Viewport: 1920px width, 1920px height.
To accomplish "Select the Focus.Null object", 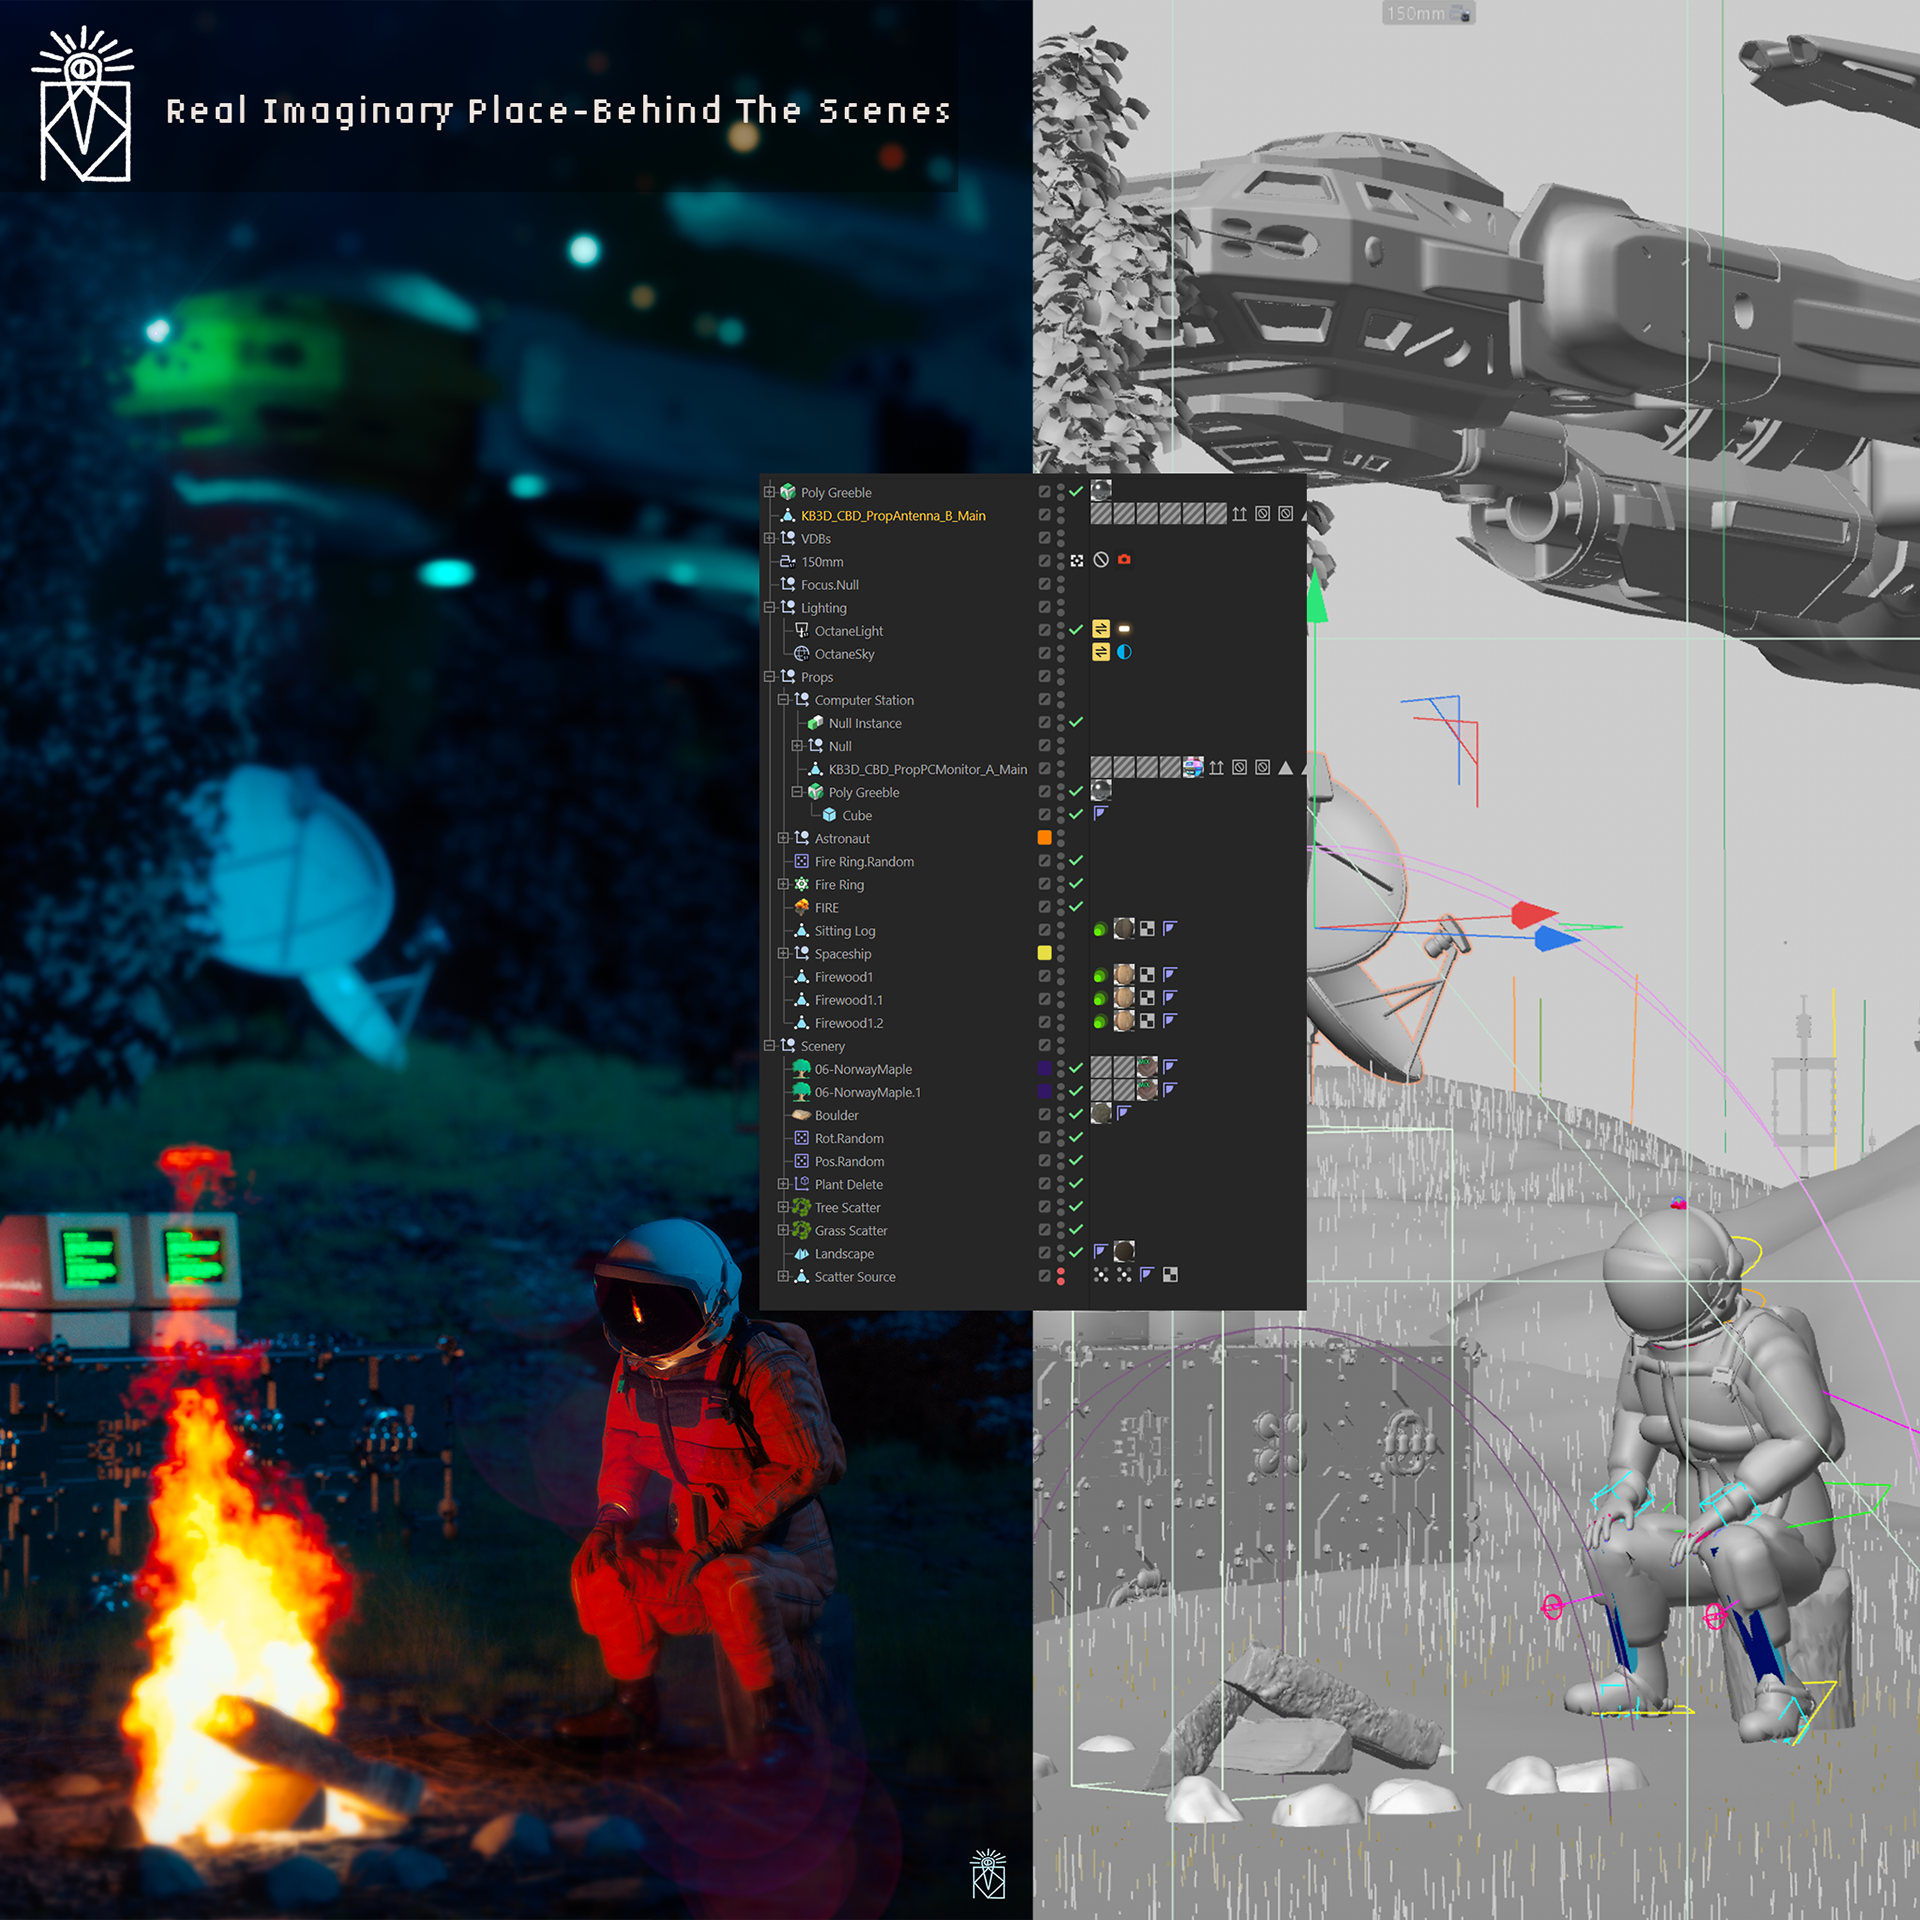I will click(x=829, y=585).
